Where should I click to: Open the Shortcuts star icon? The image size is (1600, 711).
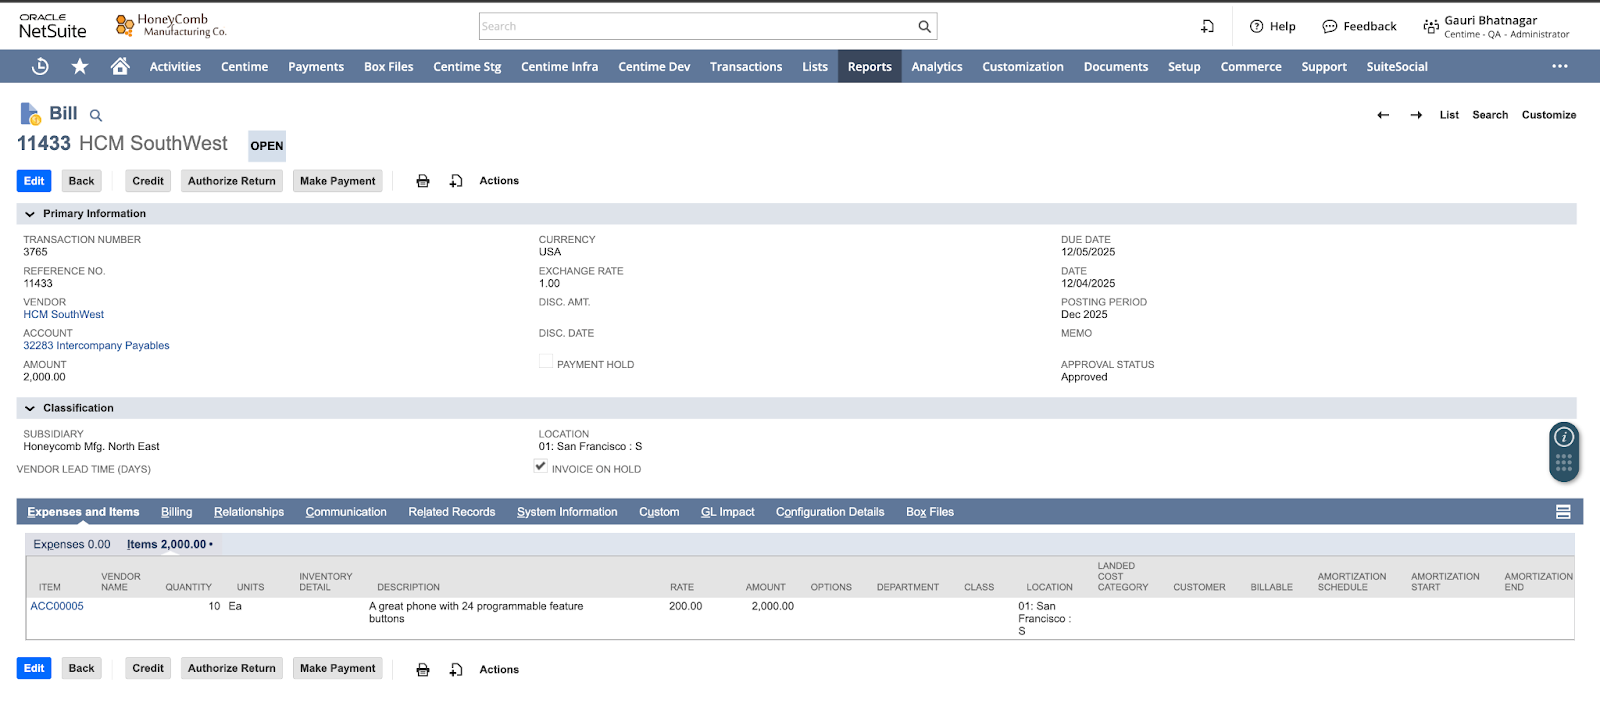pos(80,66)
